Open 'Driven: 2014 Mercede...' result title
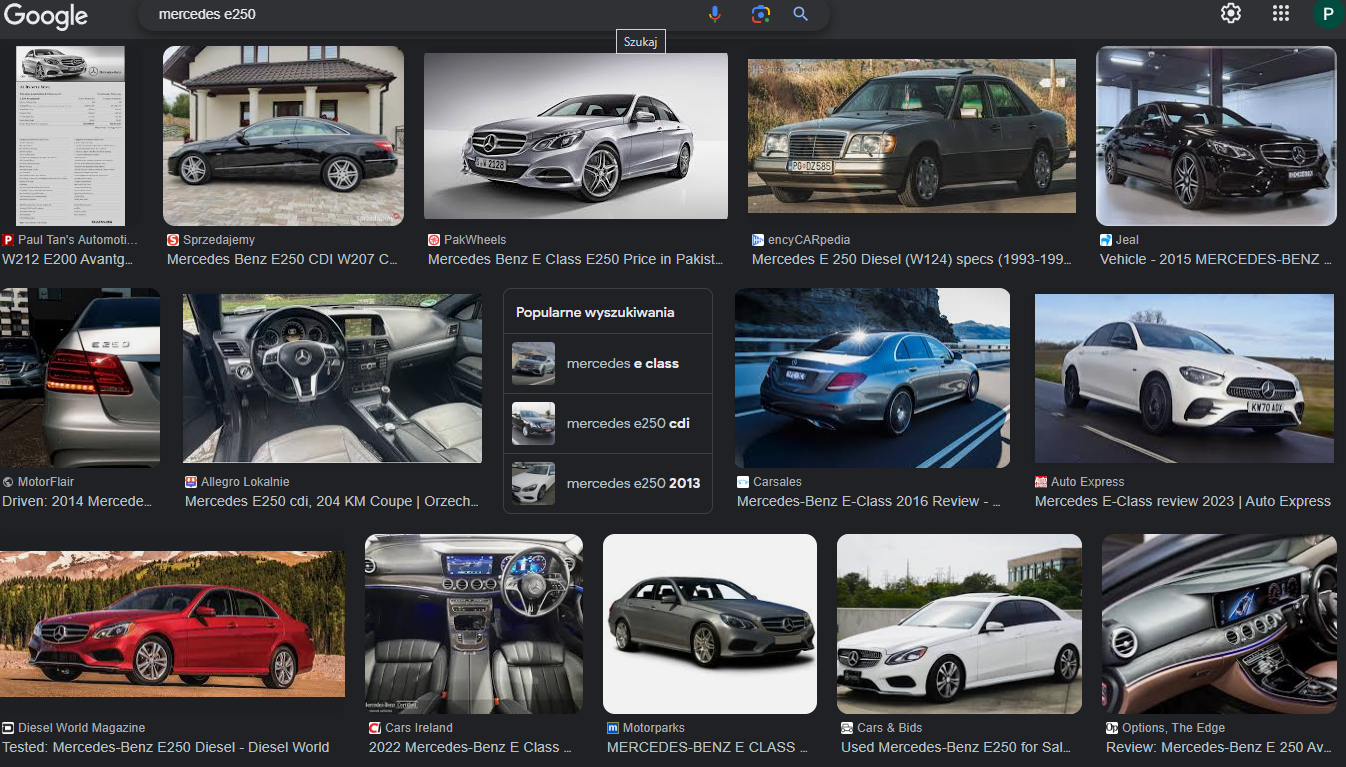The width and height of the screenshot is (1346, 767). tap(77, 501)
